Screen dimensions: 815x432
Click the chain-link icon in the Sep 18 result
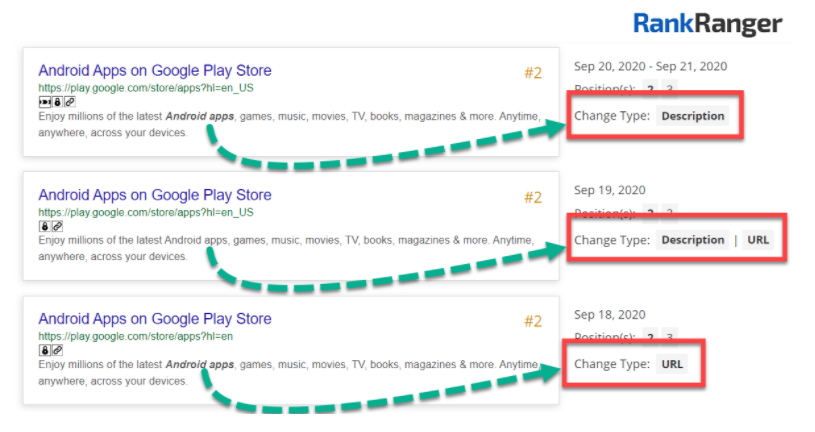57,350
